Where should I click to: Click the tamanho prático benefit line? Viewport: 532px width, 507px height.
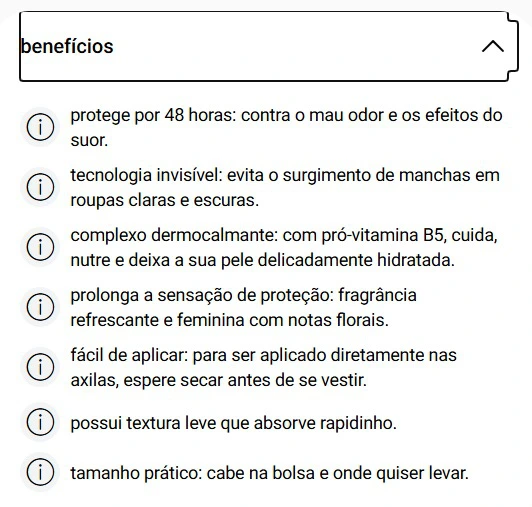[269, 473]
